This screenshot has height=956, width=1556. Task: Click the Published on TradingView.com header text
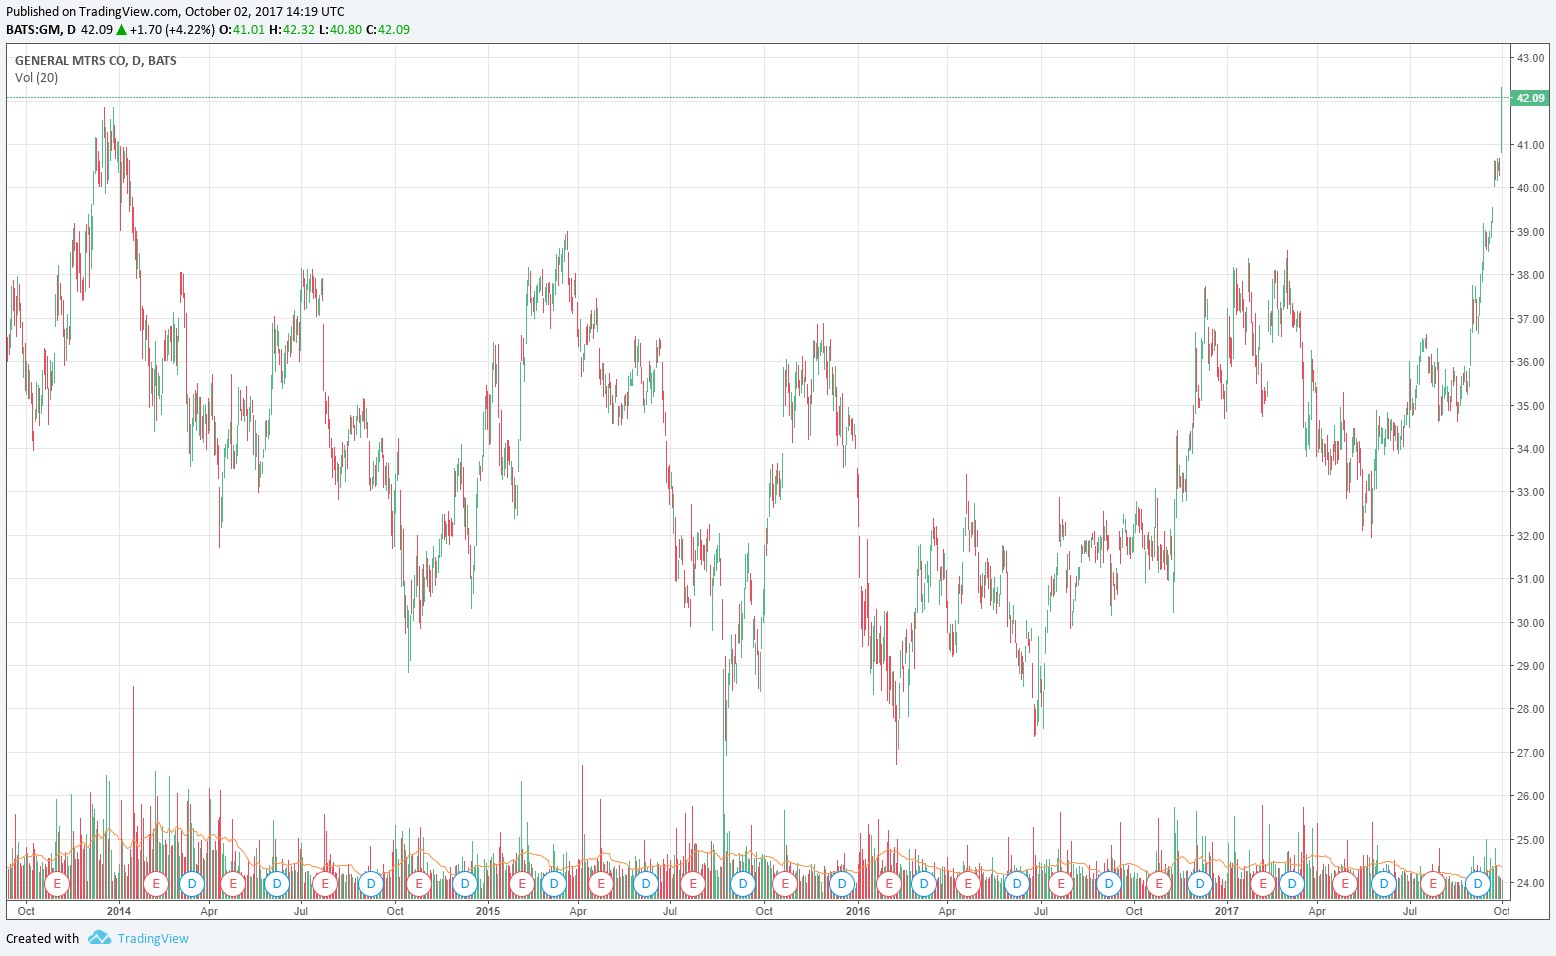[x=175, y=12]
